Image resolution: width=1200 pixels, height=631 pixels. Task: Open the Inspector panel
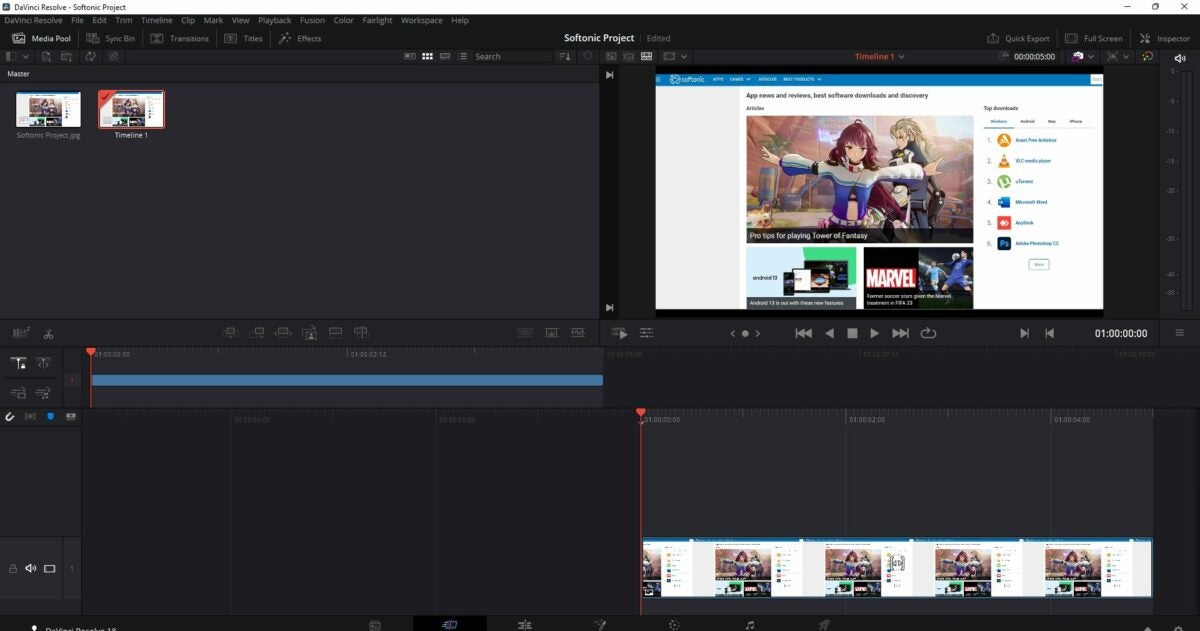point(1165,38)
